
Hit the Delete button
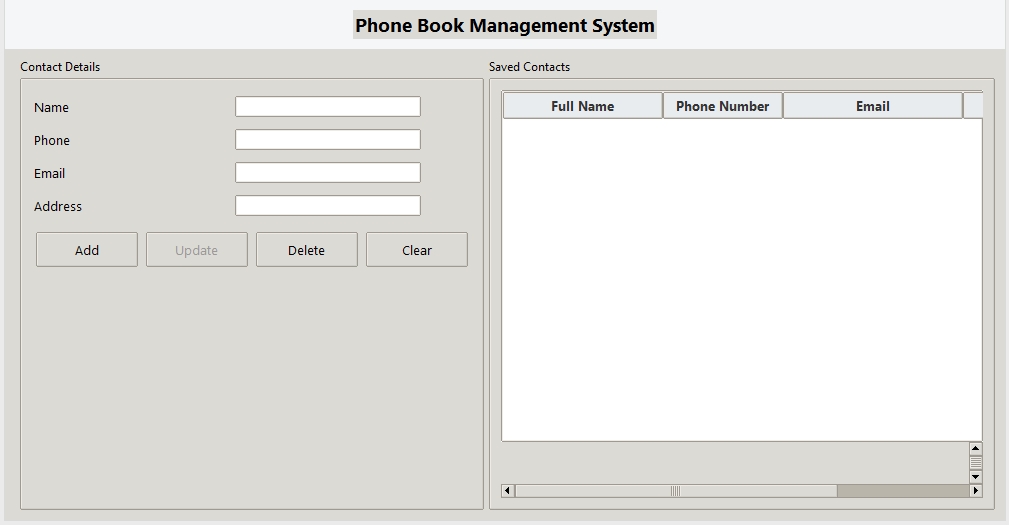point(306,250)
